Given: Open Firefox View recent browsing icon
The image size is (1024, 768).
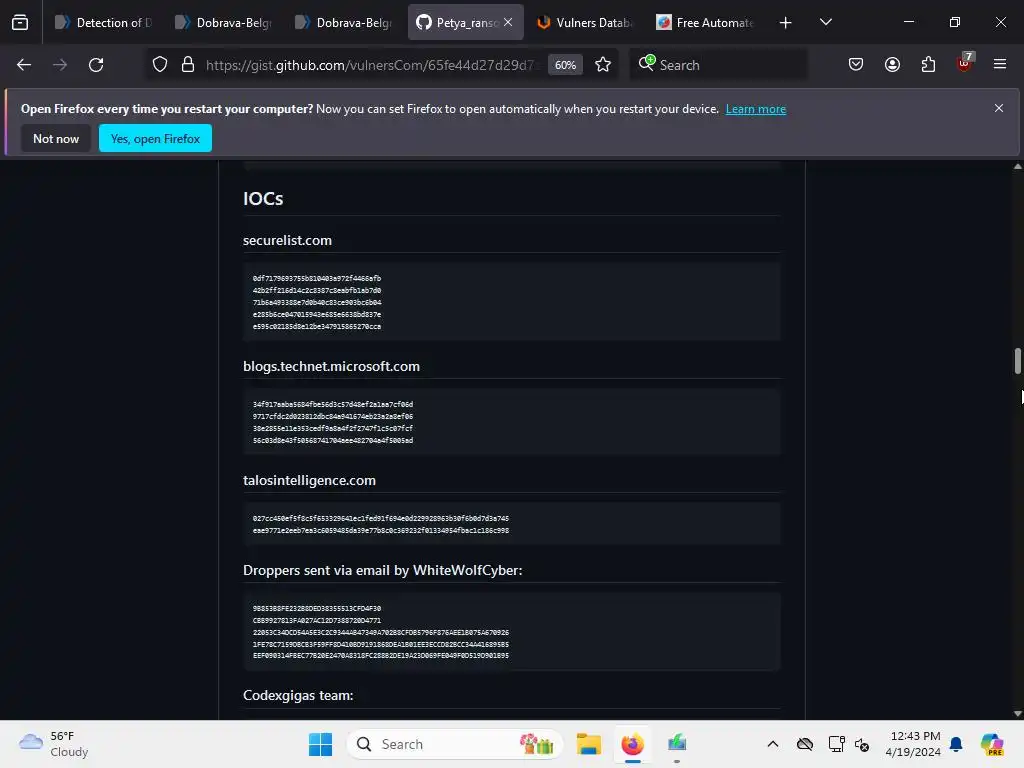Looking at the screenshot, I should [x=20, y=22].
